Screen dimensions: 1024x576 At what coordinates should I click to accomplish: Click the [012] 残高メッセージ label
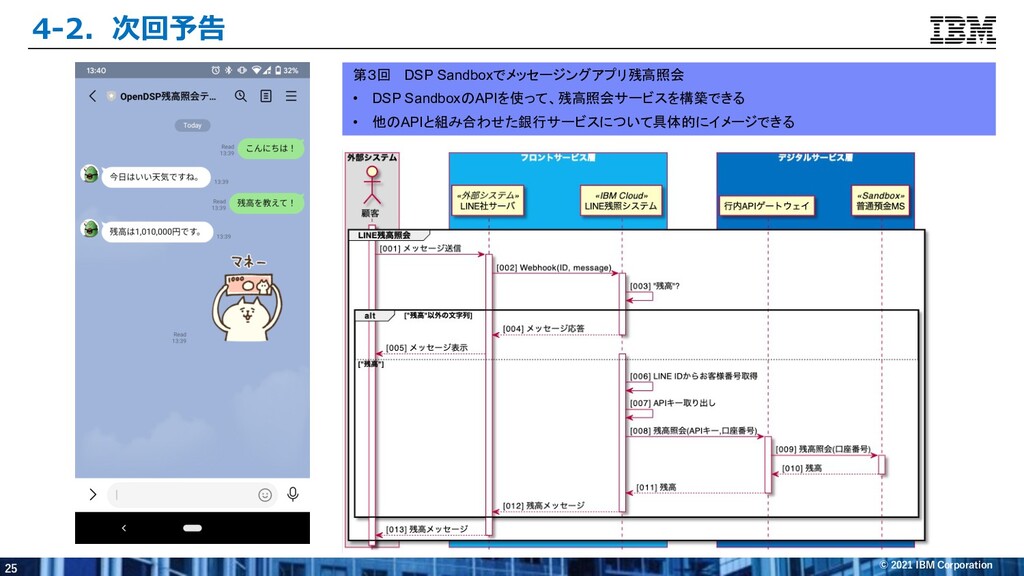click(x=543, y=505)
